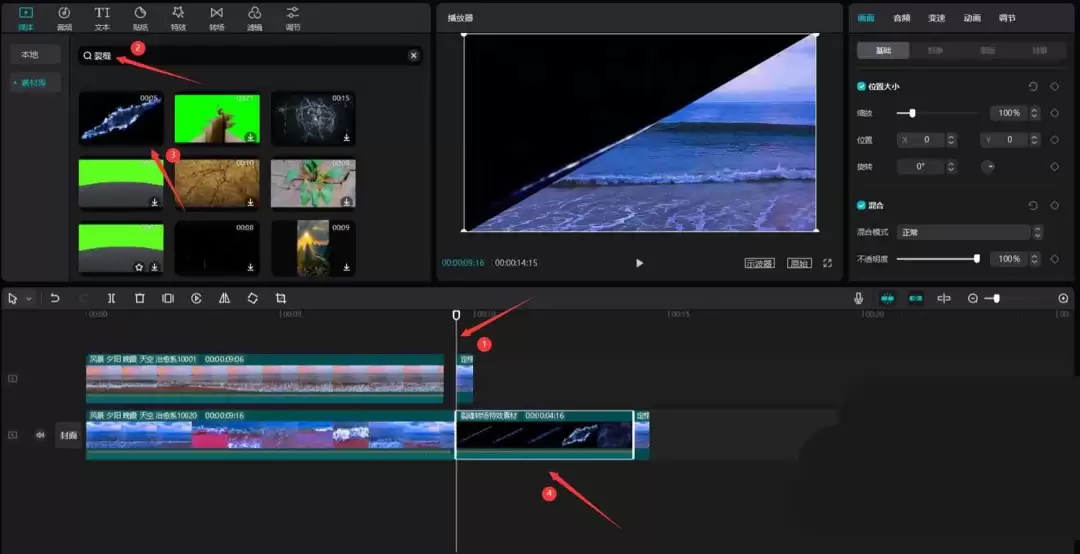This screenshot has width=1080, height=554.
Task: Open the 转场 (Transitions) panel icon
Action: 216,17
